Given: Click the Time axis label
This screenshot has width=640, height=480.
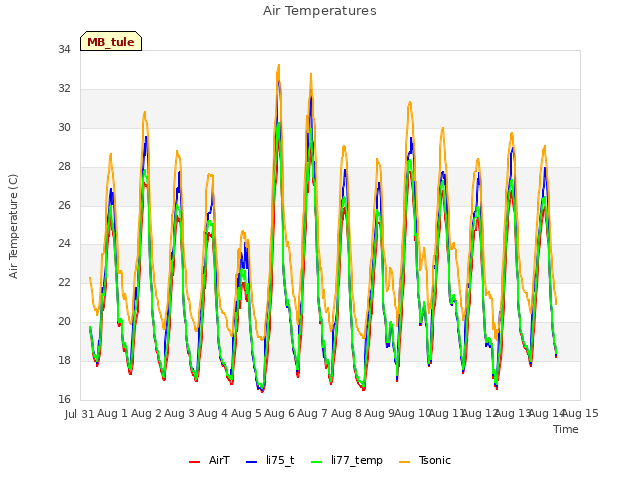Looking at the screenshot, I should pos(566,429).
